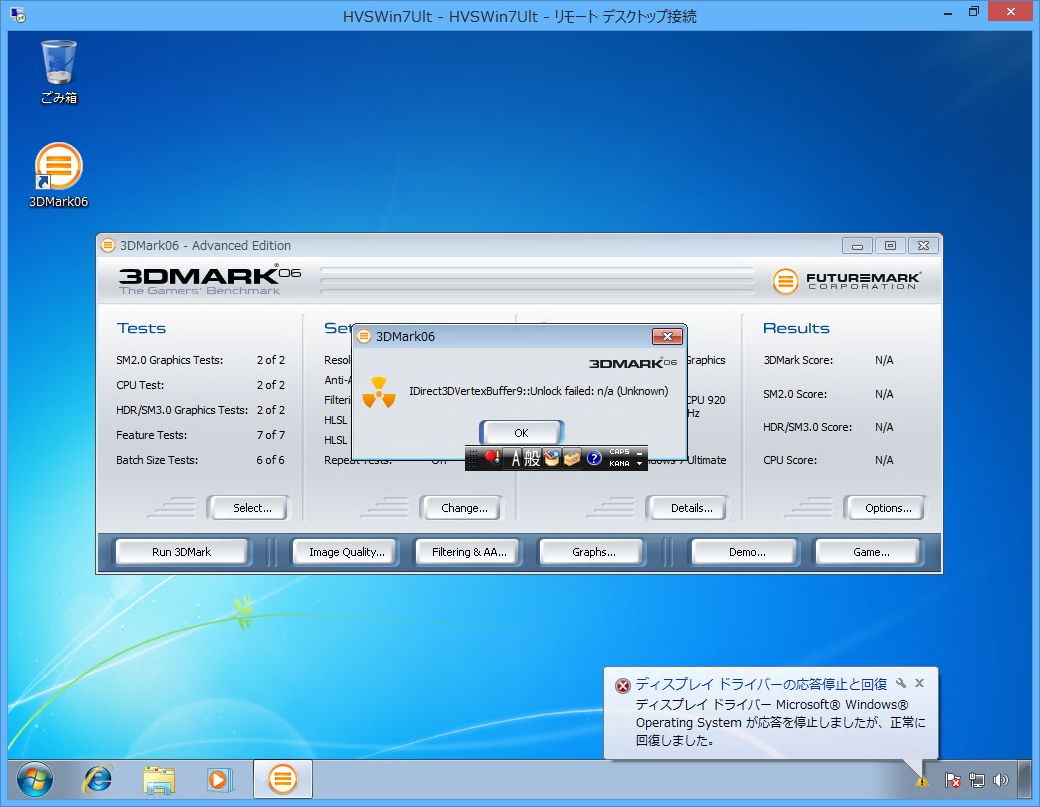Click the Tests section heading
The width and height of the screenshot is (1040, 807).
pyautogui.click(x=141, y=328)
